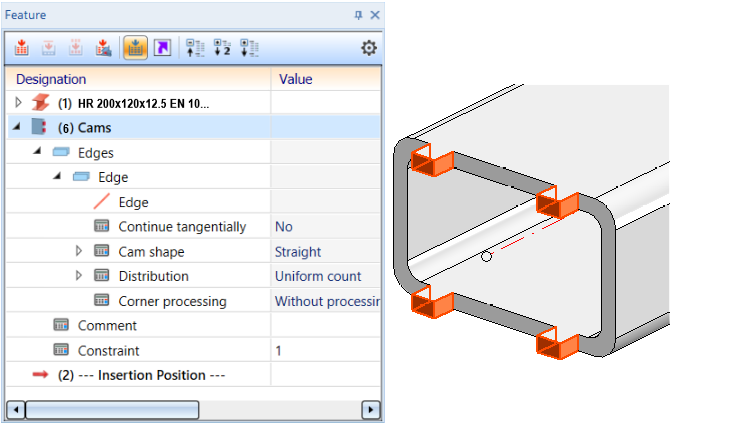Screen dimensions: 734x427
Task: Pin the Feature panel with pushpin icon
Action: [x=359, y=15]
